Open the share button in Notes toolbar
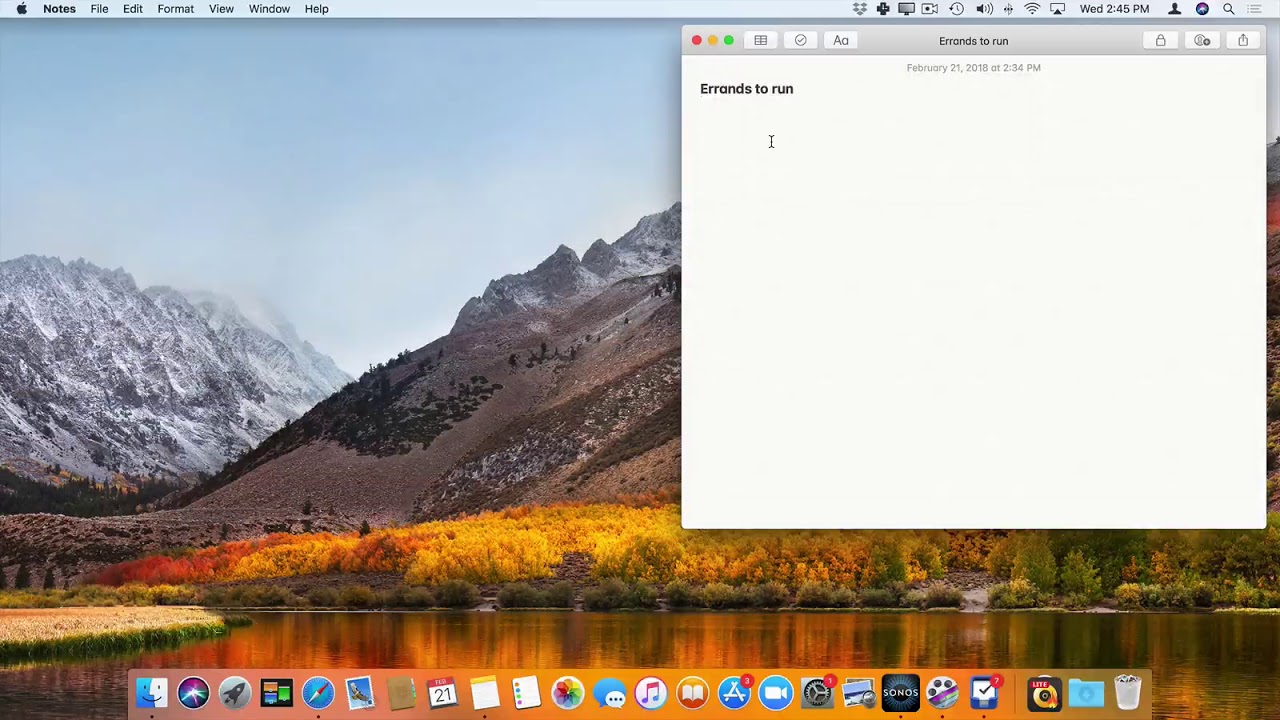1280x720 pixels. click(x=1243, y=41)
